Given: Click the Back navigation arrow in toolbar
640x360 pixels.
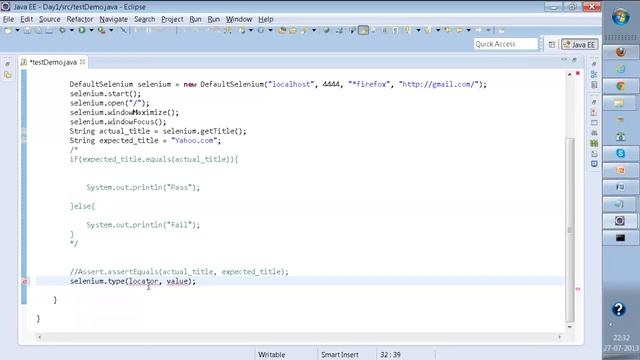Looking at the screenshot, I should tap(459, 30).
